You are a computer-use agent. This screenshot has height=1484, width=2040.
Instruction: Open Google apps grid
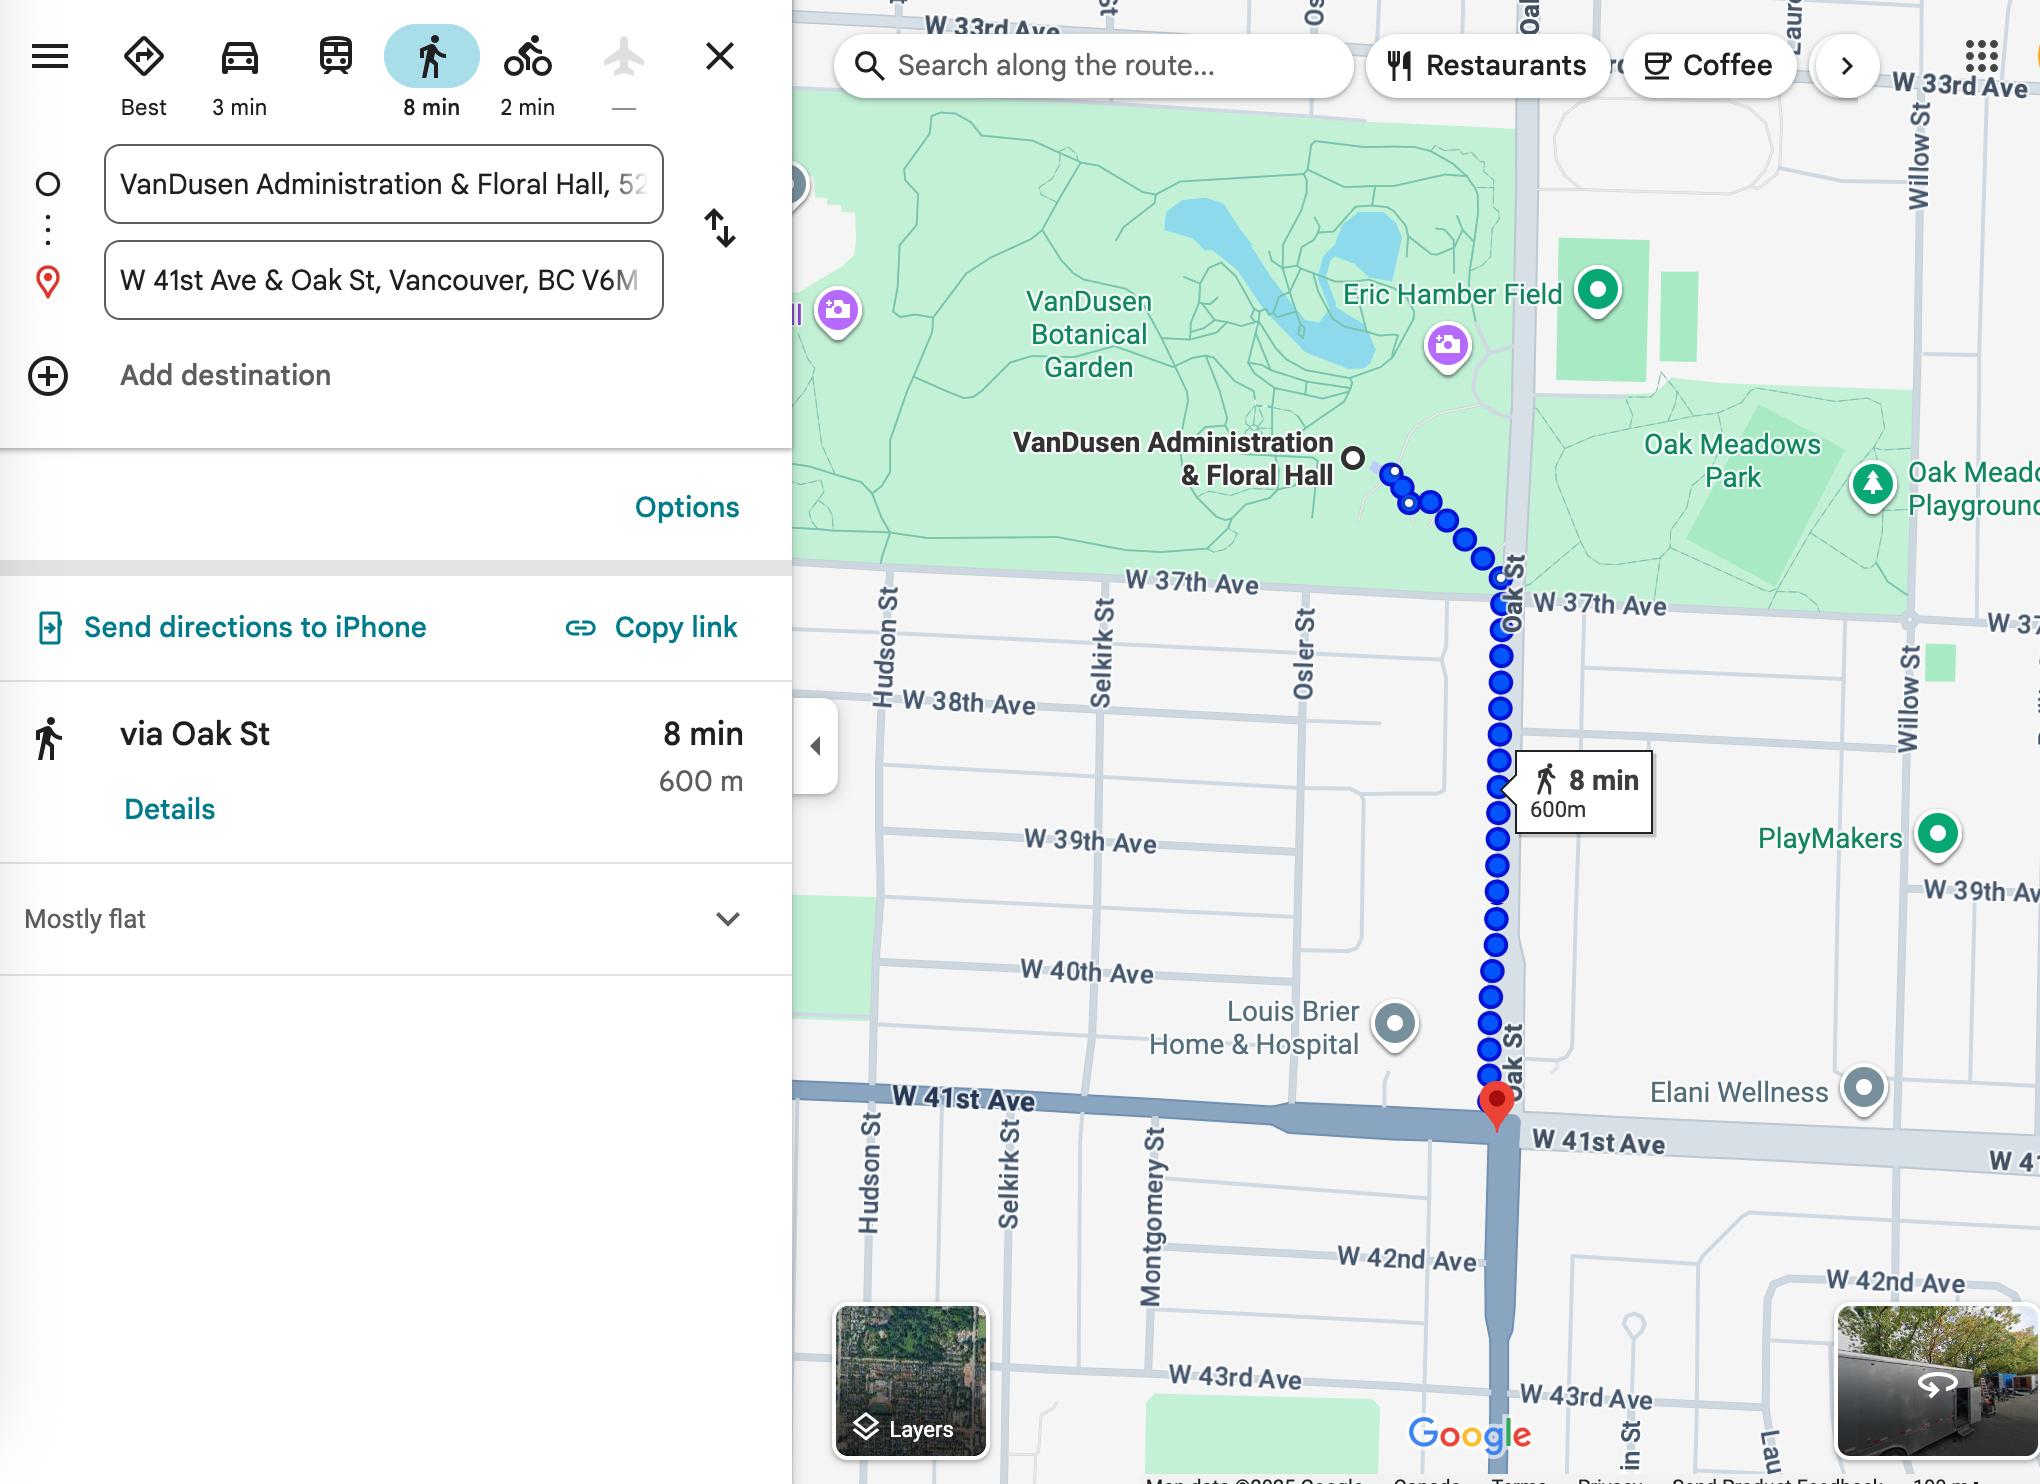point(1980,57)
